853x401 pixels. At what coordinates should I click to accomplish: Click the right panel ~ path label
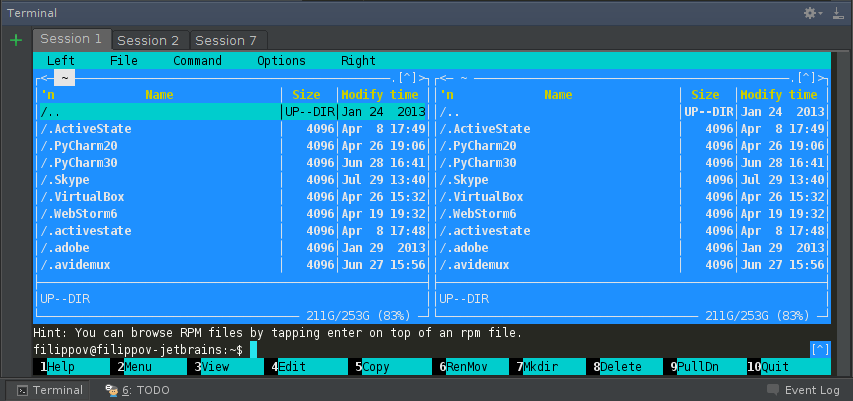(463, 78)
